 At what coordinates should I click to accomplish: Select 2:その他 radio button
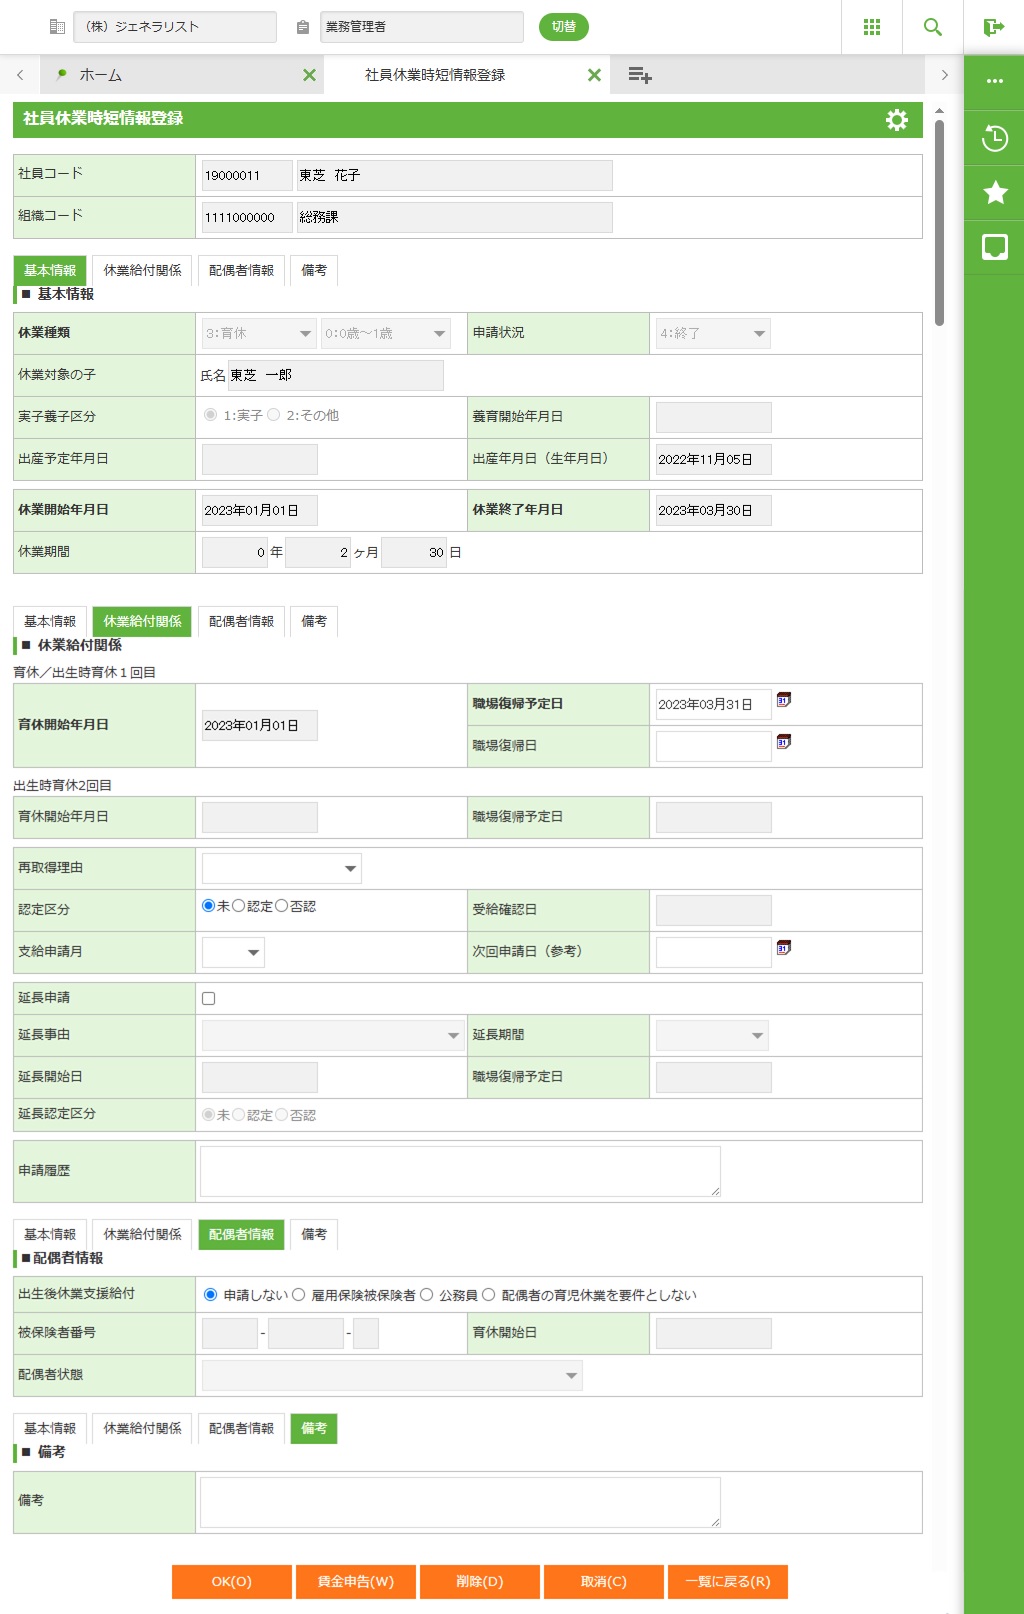click(x=273, y=415)
